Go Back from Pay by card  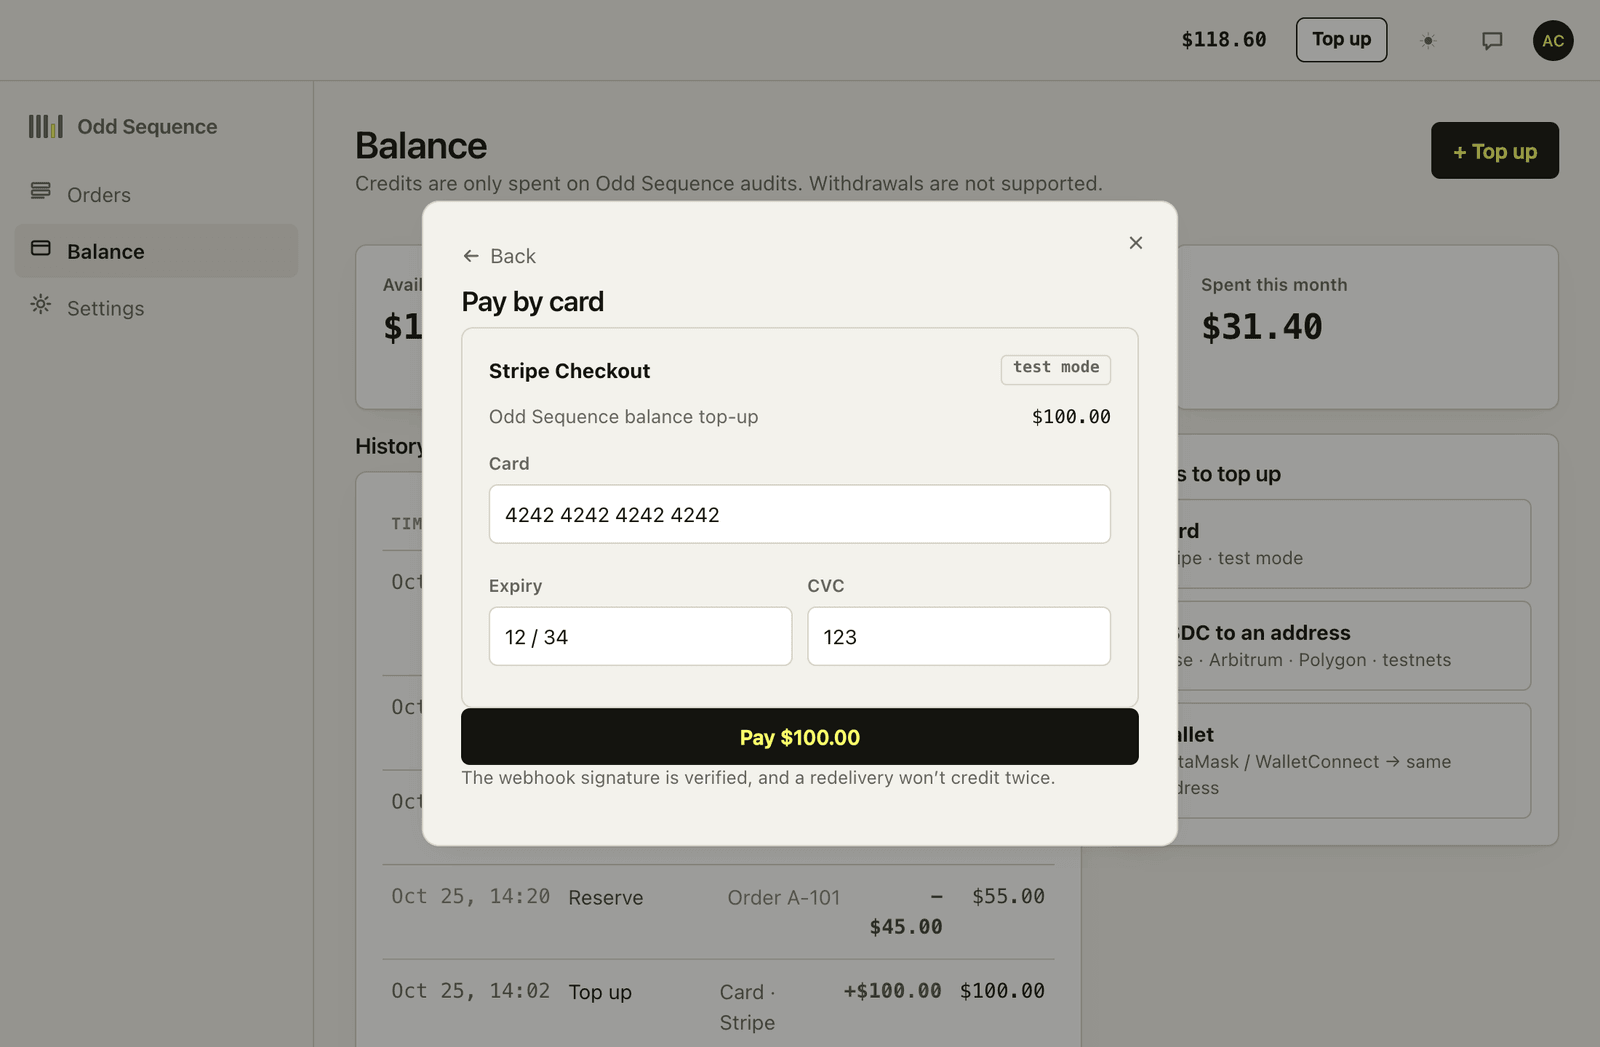tap(499, 256)
